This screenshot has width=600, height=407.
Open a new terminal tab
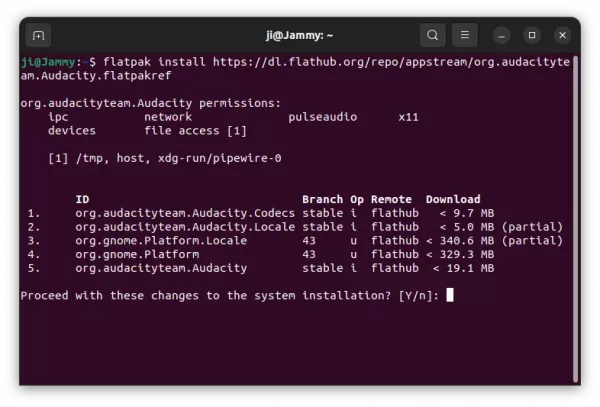coord(38,36)
